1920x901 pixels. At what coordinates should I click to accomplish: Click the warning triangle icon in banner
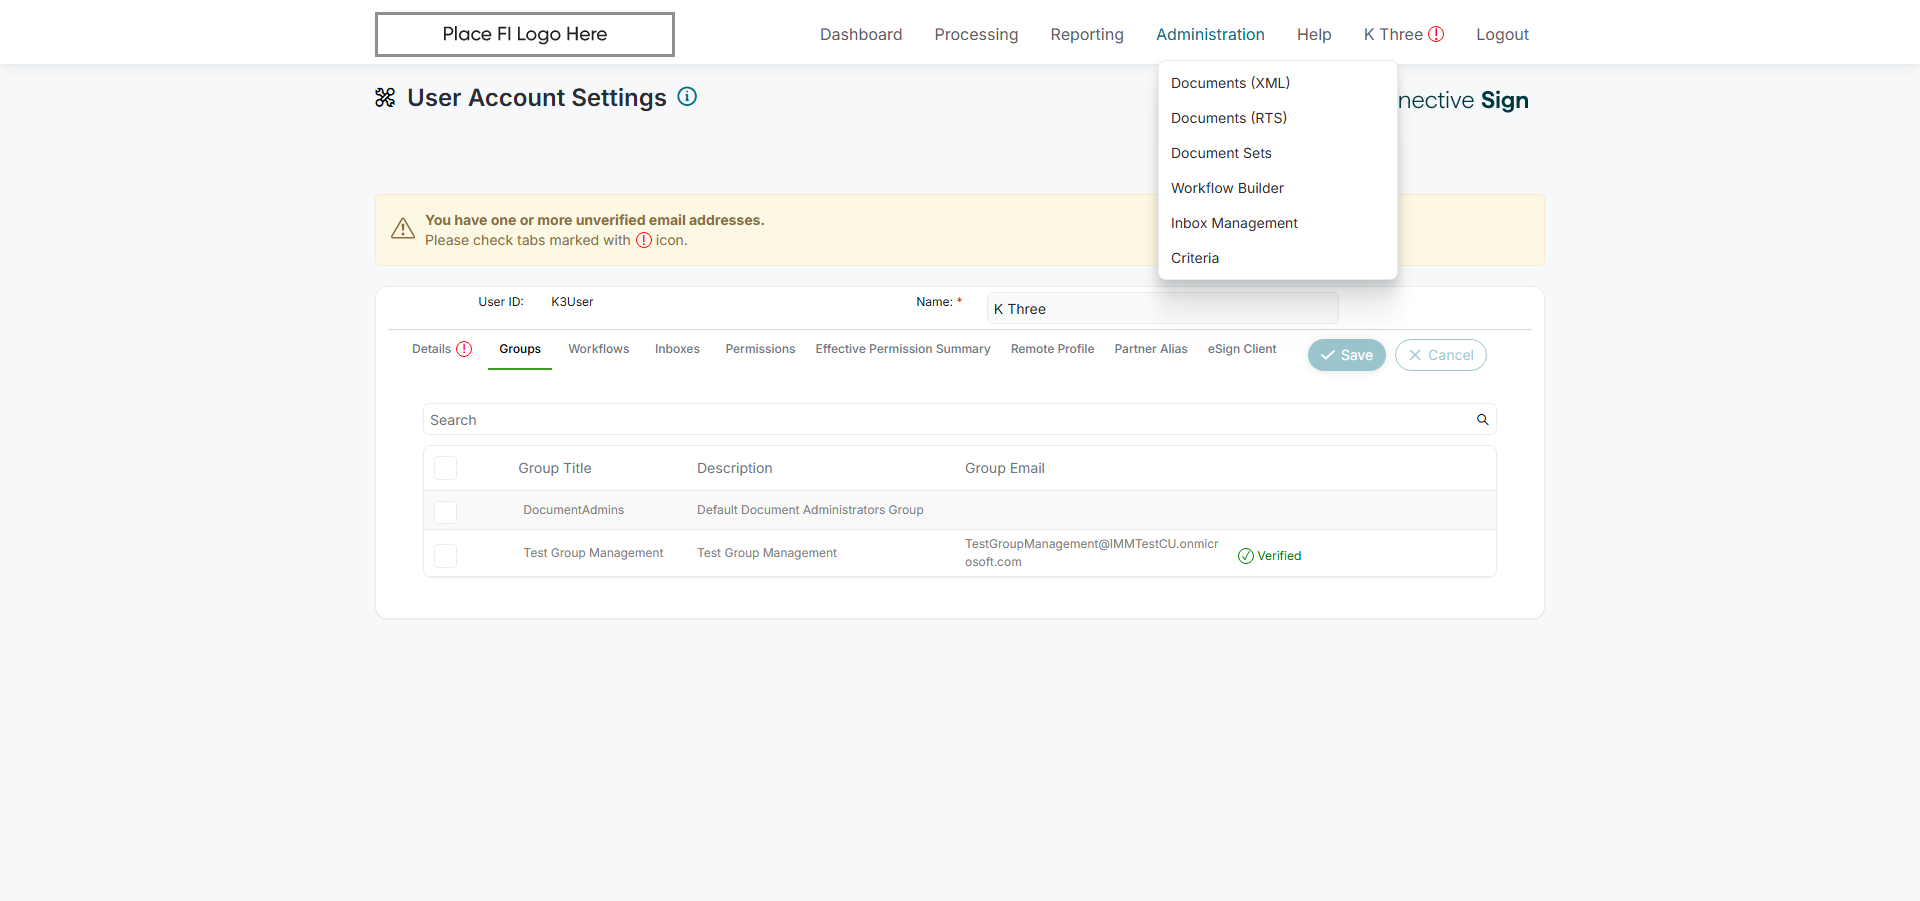pos(403,229)
